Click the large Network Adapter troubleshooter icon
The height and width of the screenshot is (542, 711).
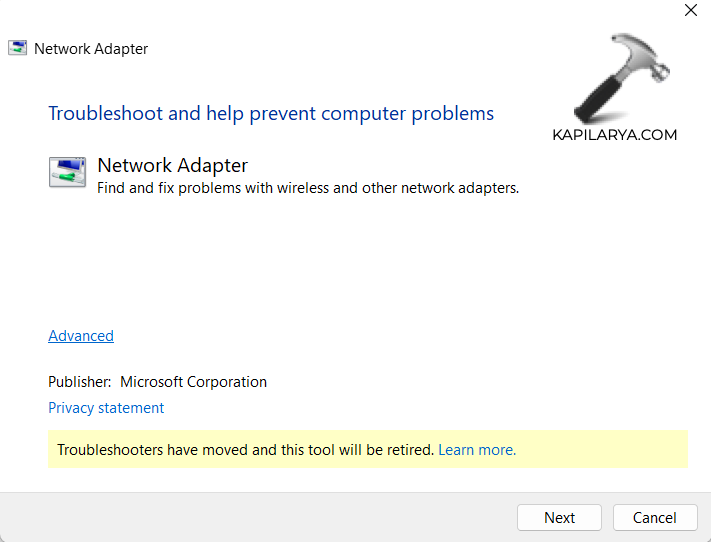67,172
